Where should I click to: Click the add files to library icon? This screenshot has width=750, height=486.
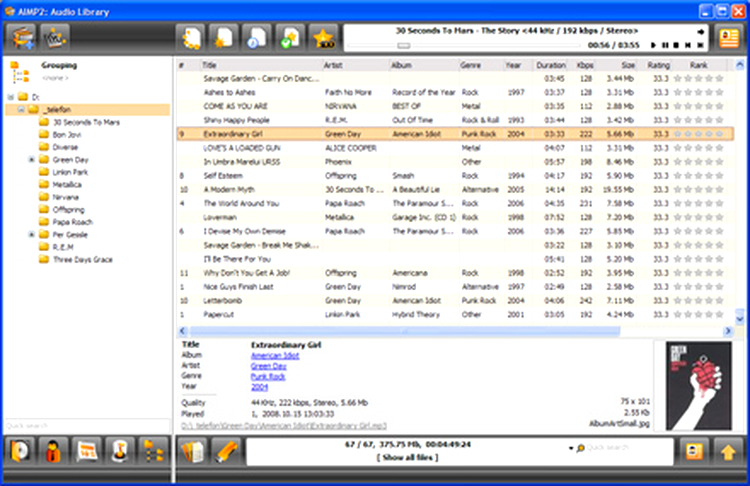click(23, 38)
